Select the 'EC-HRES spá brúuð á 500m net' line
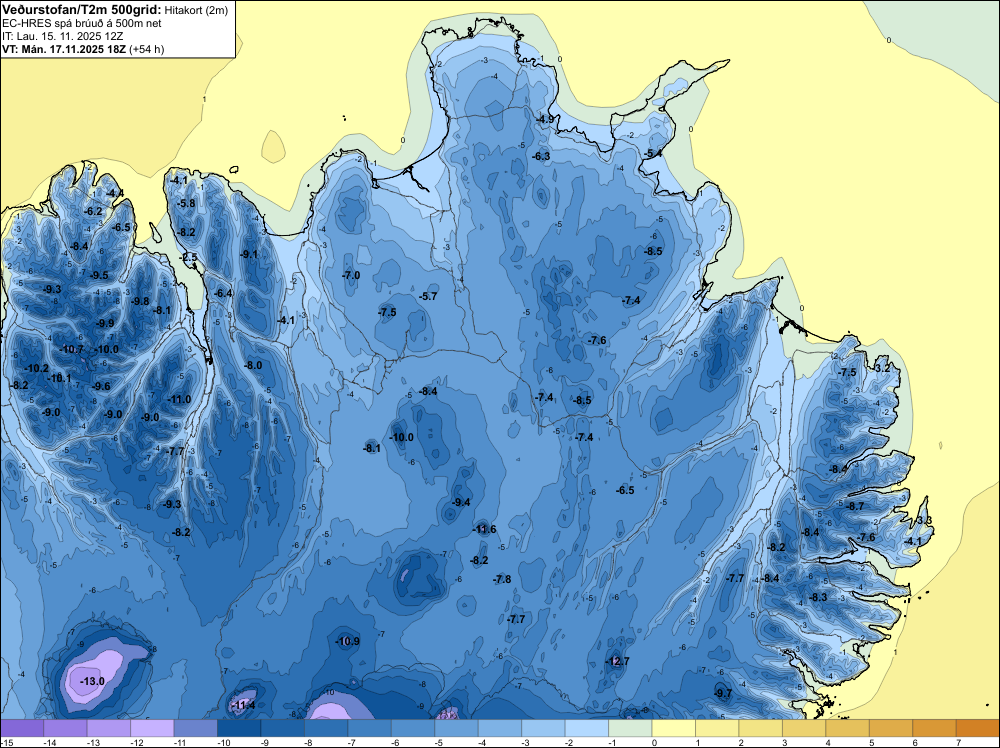1000x748 pixels. (x=82, y=23)
